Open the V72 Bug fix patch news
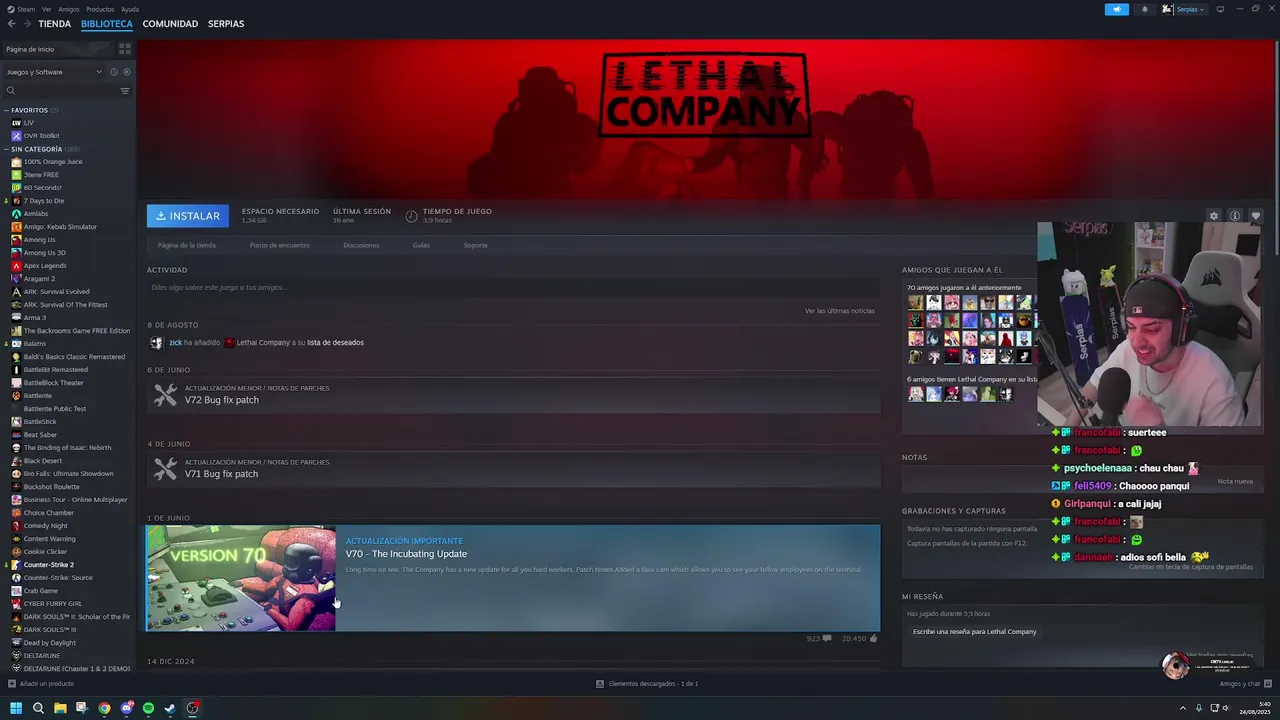The image size is (1280, 720). tap(514, 395)
